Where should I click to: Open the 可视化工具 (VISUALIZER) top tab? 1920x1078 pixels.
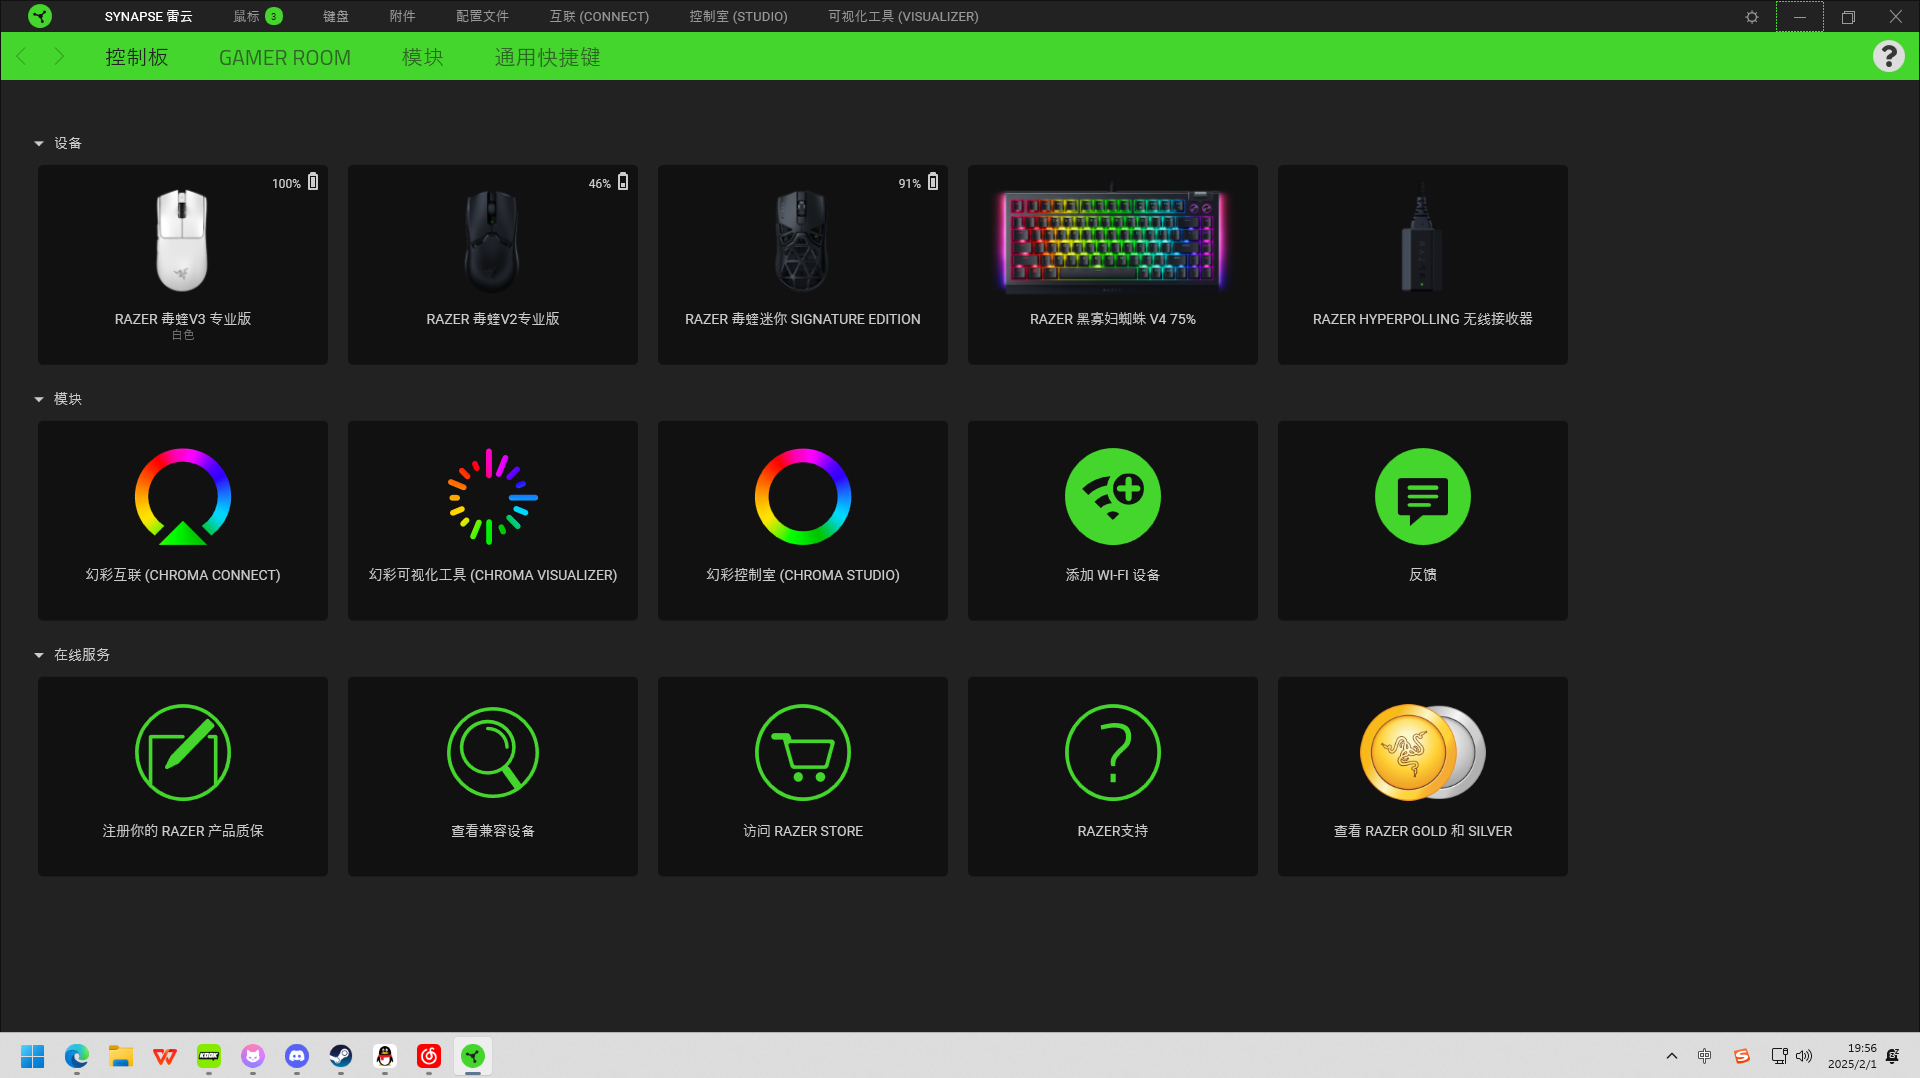(x=903, y=17)
